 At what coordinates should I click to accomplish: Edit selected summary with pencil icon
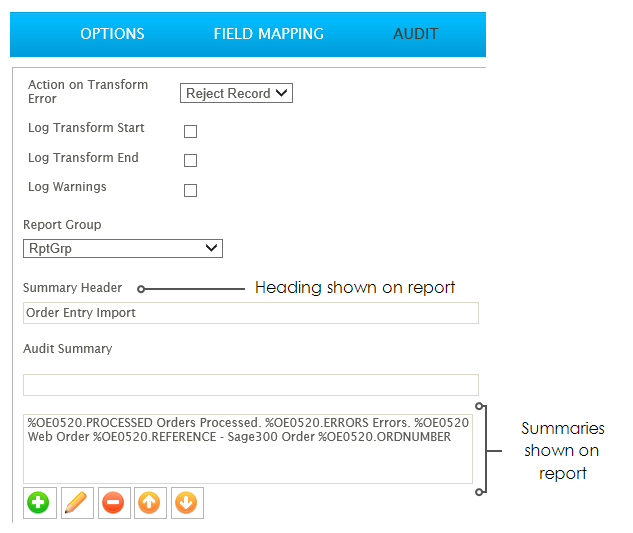point(77,503)
